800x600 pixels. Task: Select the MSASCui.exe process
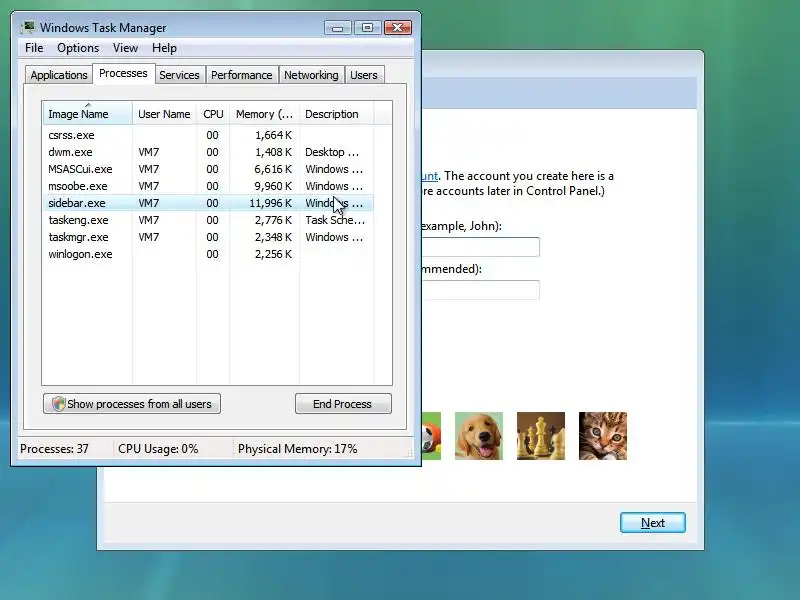pyautogui.click(x=208, y=169)
